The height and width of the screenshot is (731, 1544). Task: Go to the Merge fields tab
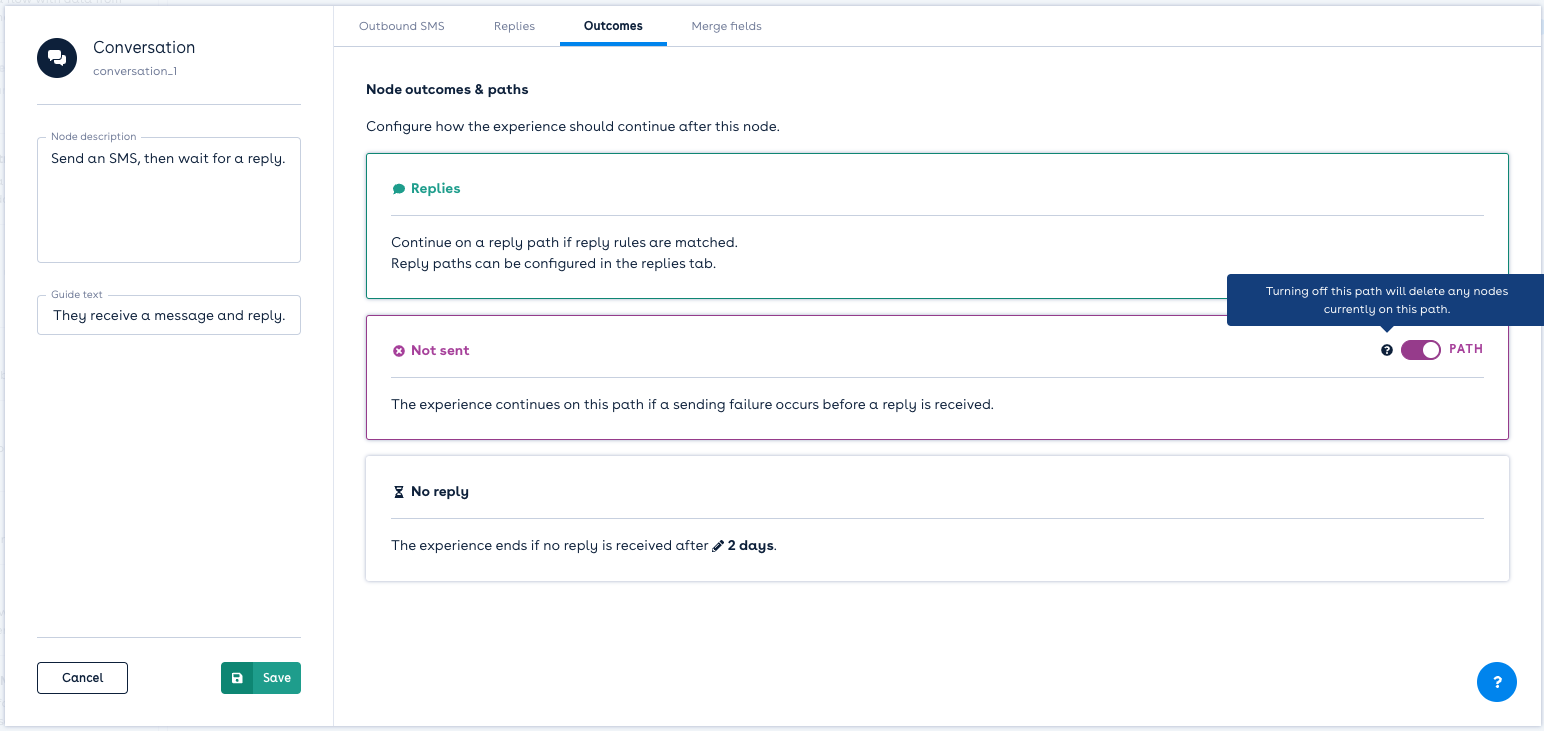click(726, 26)
